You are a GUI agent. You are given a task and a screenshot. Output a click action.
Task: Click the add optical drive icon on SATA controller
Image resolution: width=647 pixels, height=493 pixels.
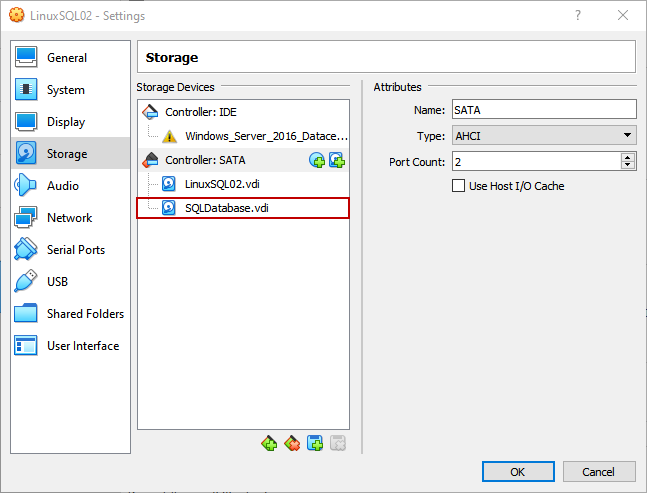pyautogui.click(x=317, y=160)
